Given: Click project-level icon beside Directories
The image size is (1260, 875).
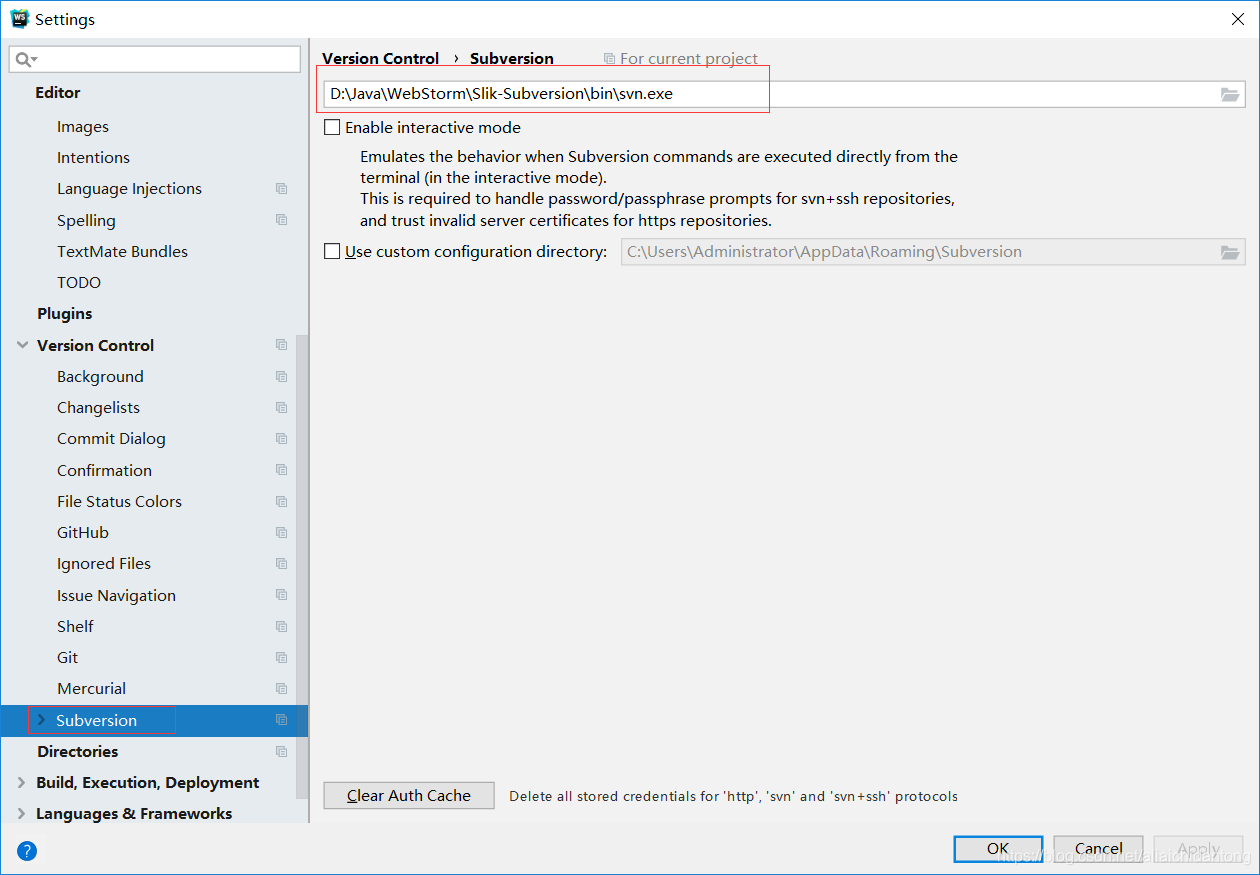Looking at the screenshot, I should (x=282, y=752).
